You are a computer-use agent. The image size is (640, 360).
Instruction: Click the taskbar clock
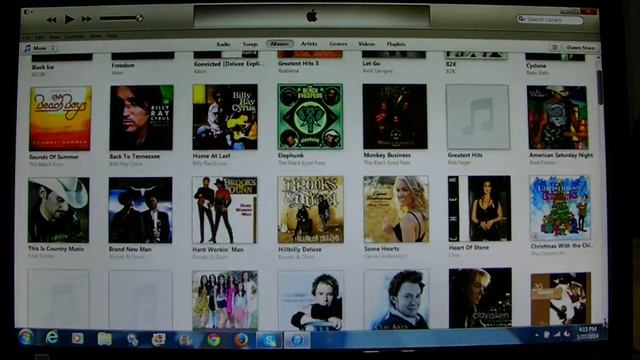tap(587, 332)
